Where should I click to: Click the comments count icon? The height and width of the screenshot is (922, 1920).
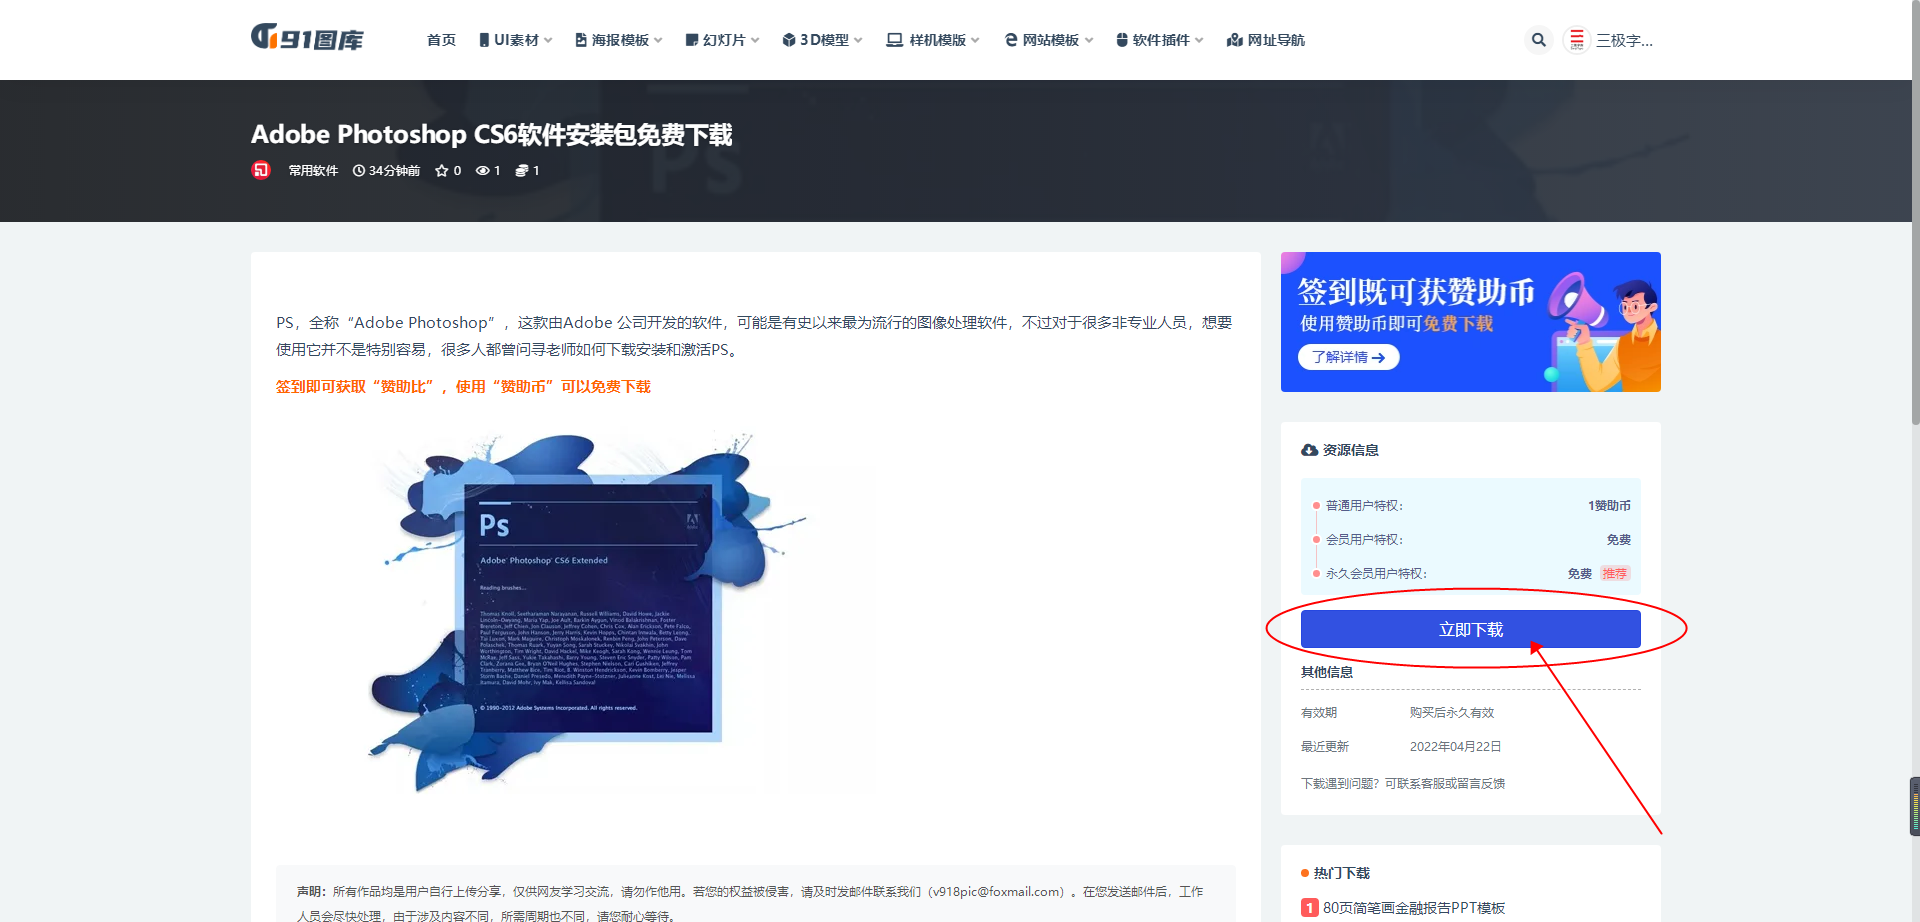click(521, 171)
